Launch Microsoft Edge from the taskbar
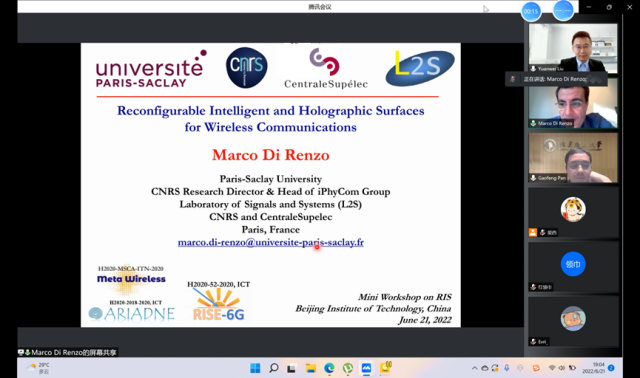 tap(329, 368)
